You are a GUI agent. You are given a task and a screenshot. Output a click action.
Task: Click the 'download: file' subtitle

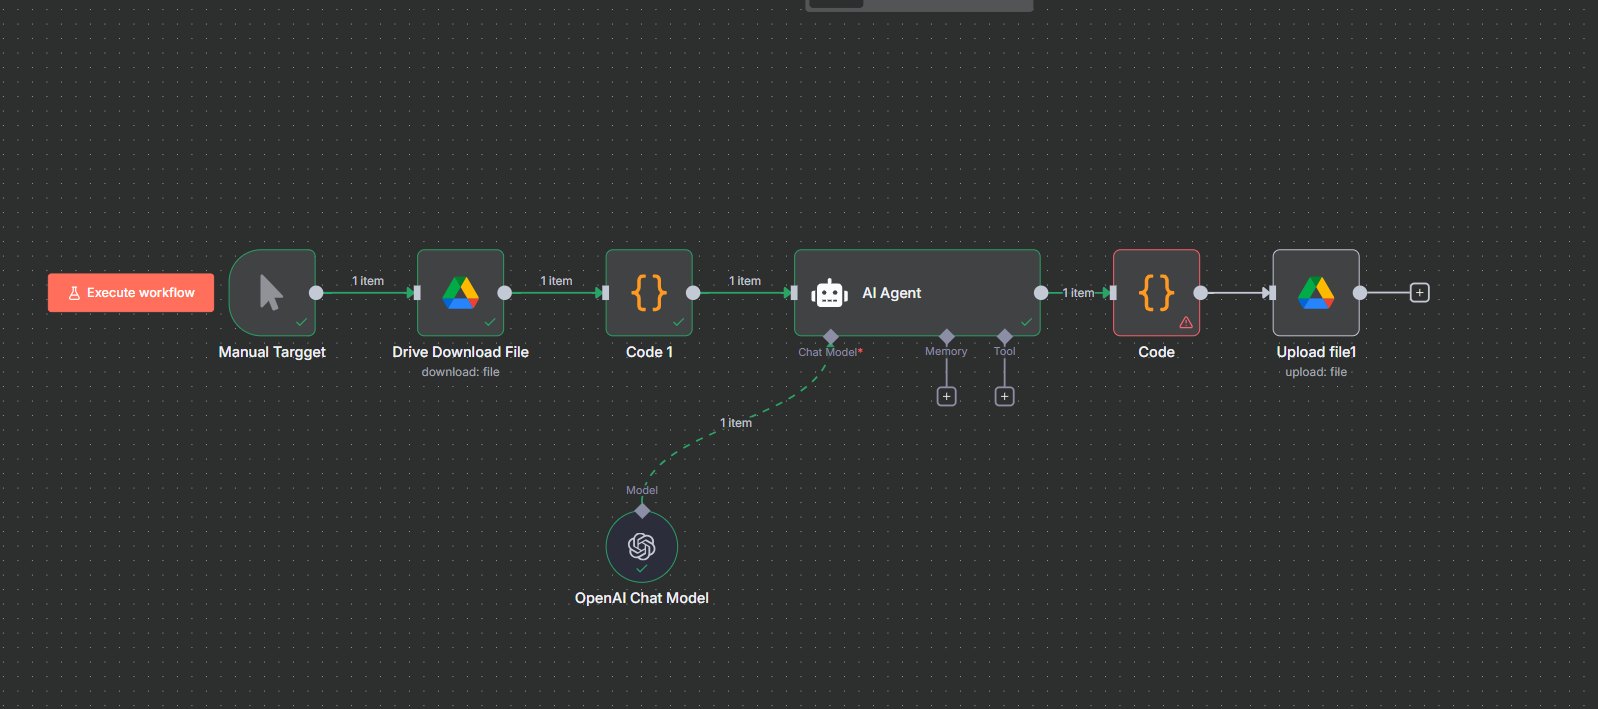point(460,372)
